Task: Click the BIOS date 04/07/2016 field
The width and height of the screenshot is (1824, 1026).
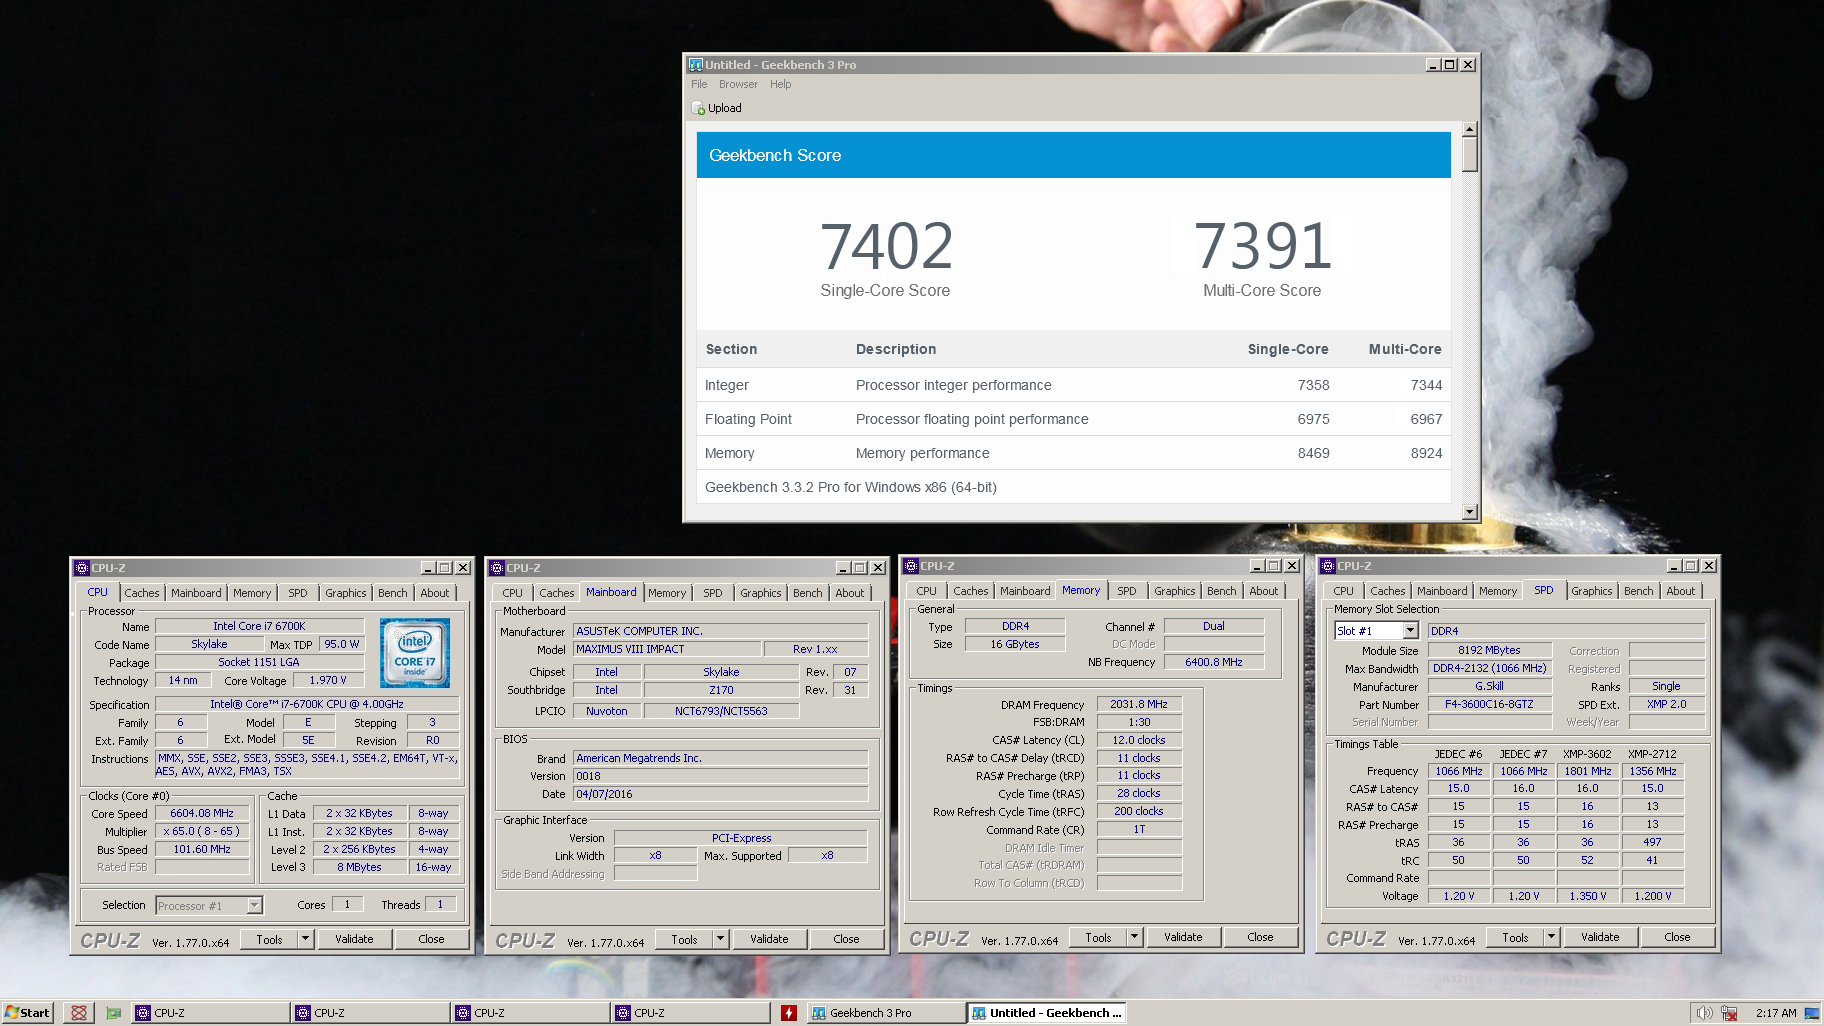Action: click(x=720, y=794)
